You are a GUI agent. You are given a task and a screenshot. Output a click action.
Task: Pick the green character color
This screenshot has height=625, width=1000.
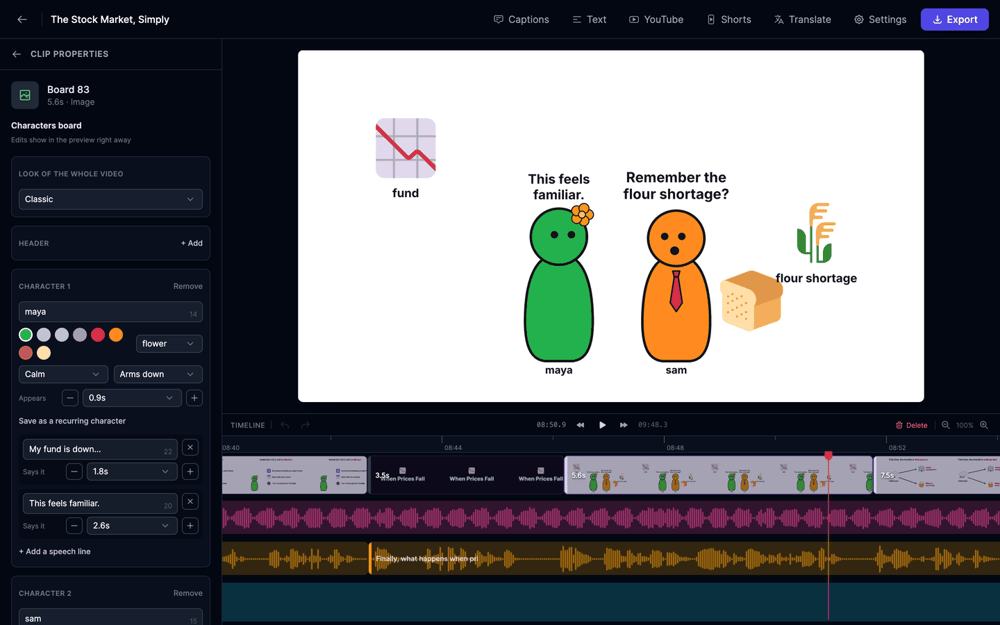coord(26,335)
